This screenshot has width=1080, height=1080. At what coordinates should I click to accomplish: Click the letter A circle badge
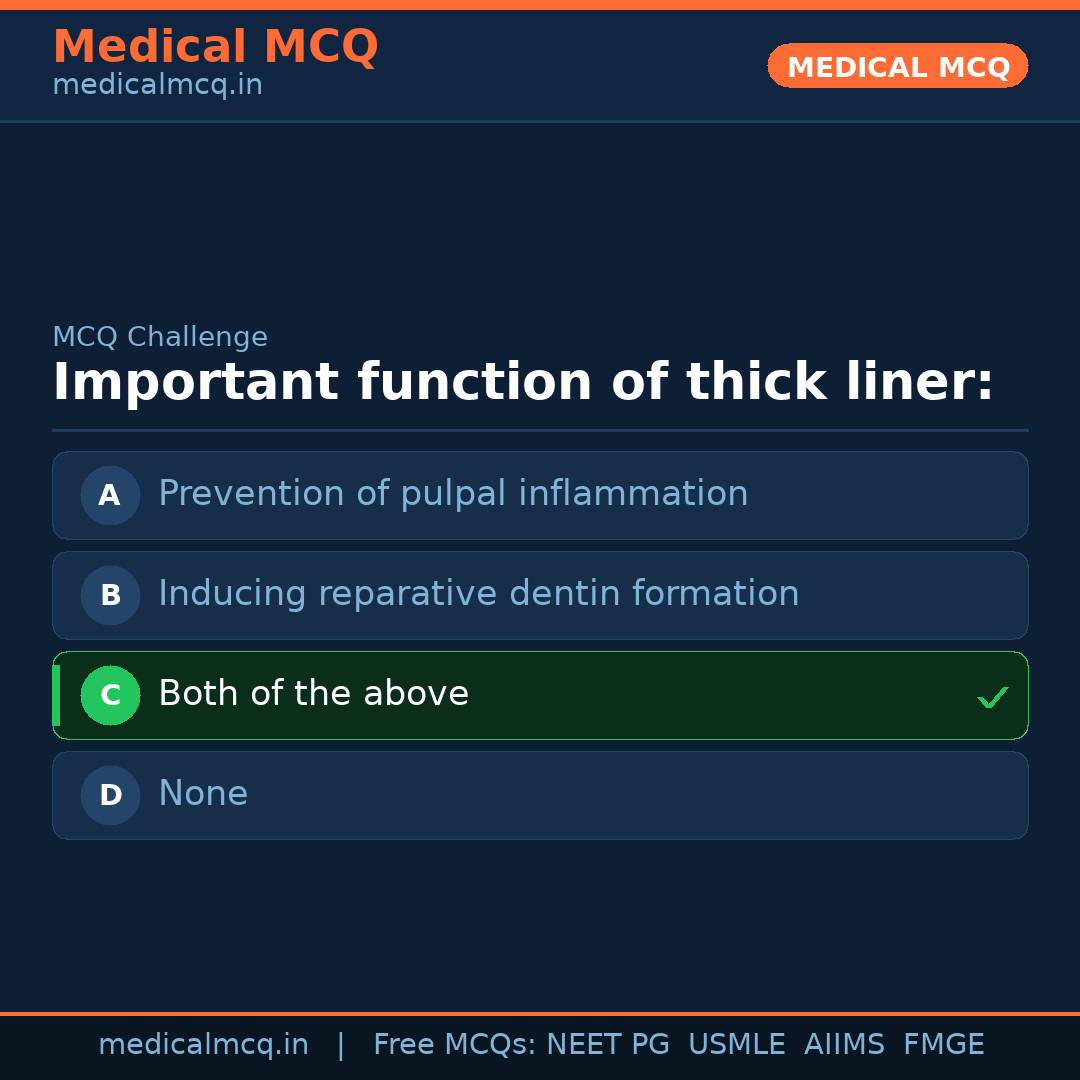[x=110, y=495]
